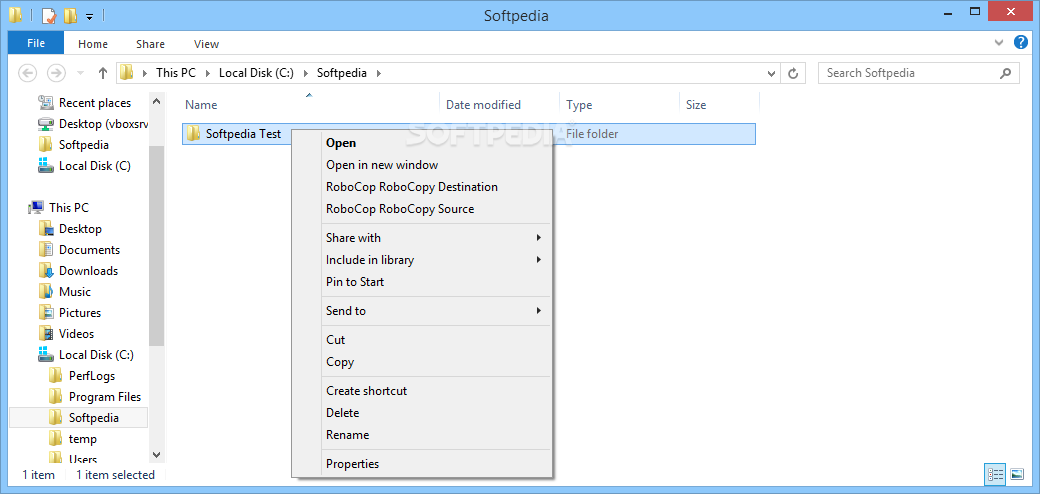Expand the Send to submenu arrow

pos(539,310)
